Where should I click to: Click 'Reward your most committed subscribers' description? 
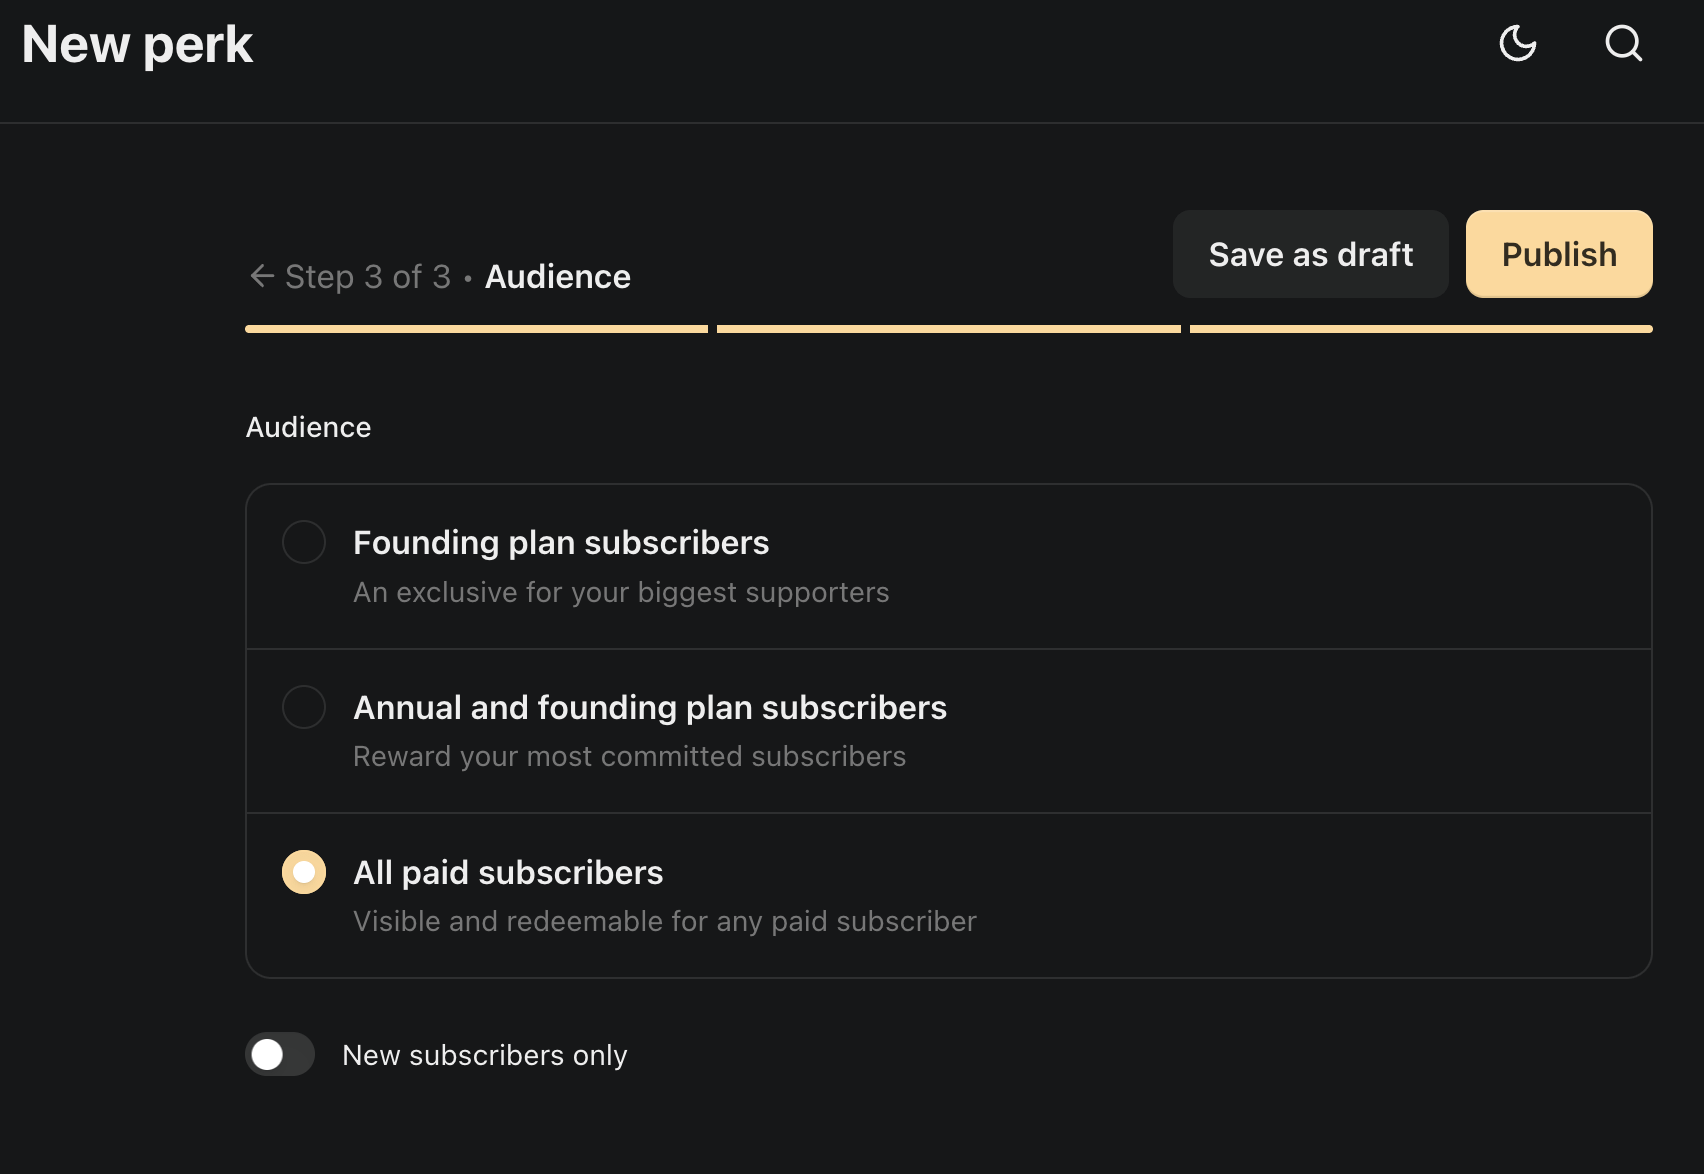click(630, 756)
